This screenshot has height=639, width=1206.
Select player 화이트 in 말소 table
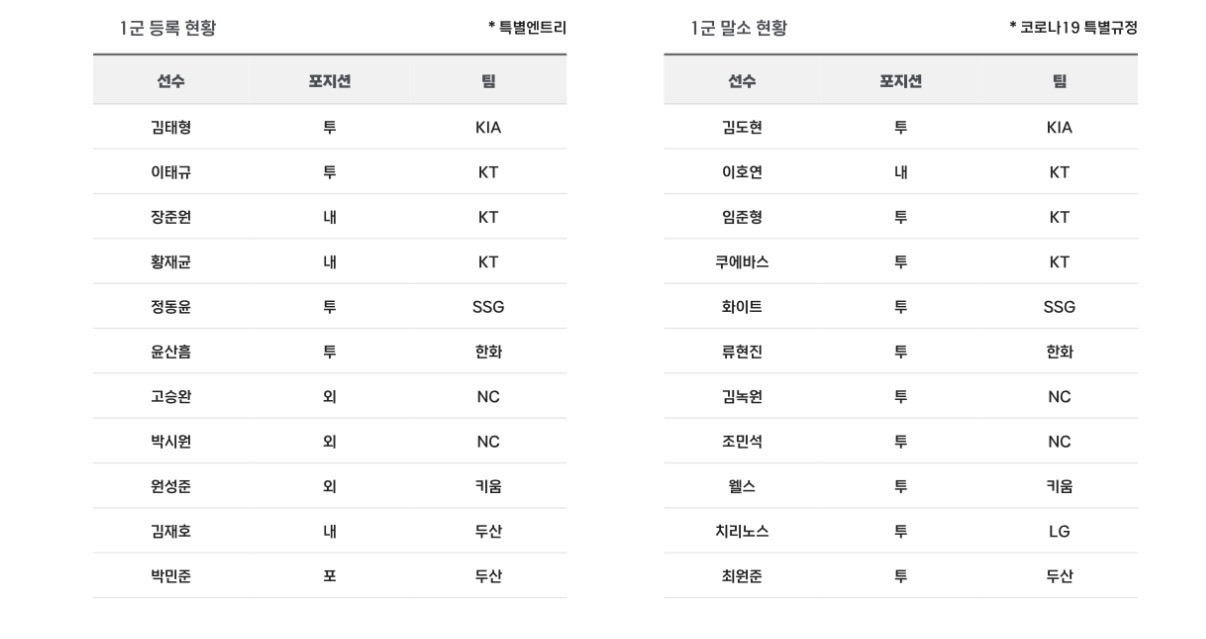coord(742,307)
